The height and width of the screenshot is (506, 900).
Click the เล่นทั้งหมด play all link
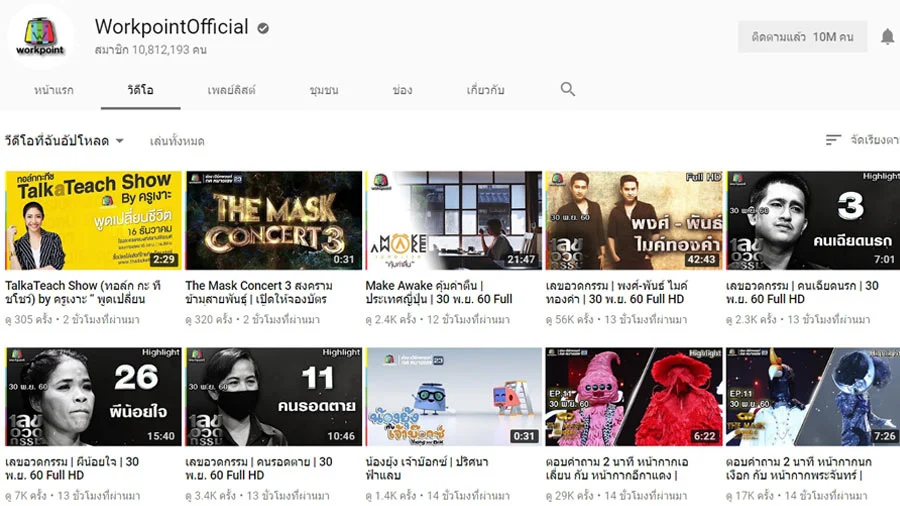177,141
